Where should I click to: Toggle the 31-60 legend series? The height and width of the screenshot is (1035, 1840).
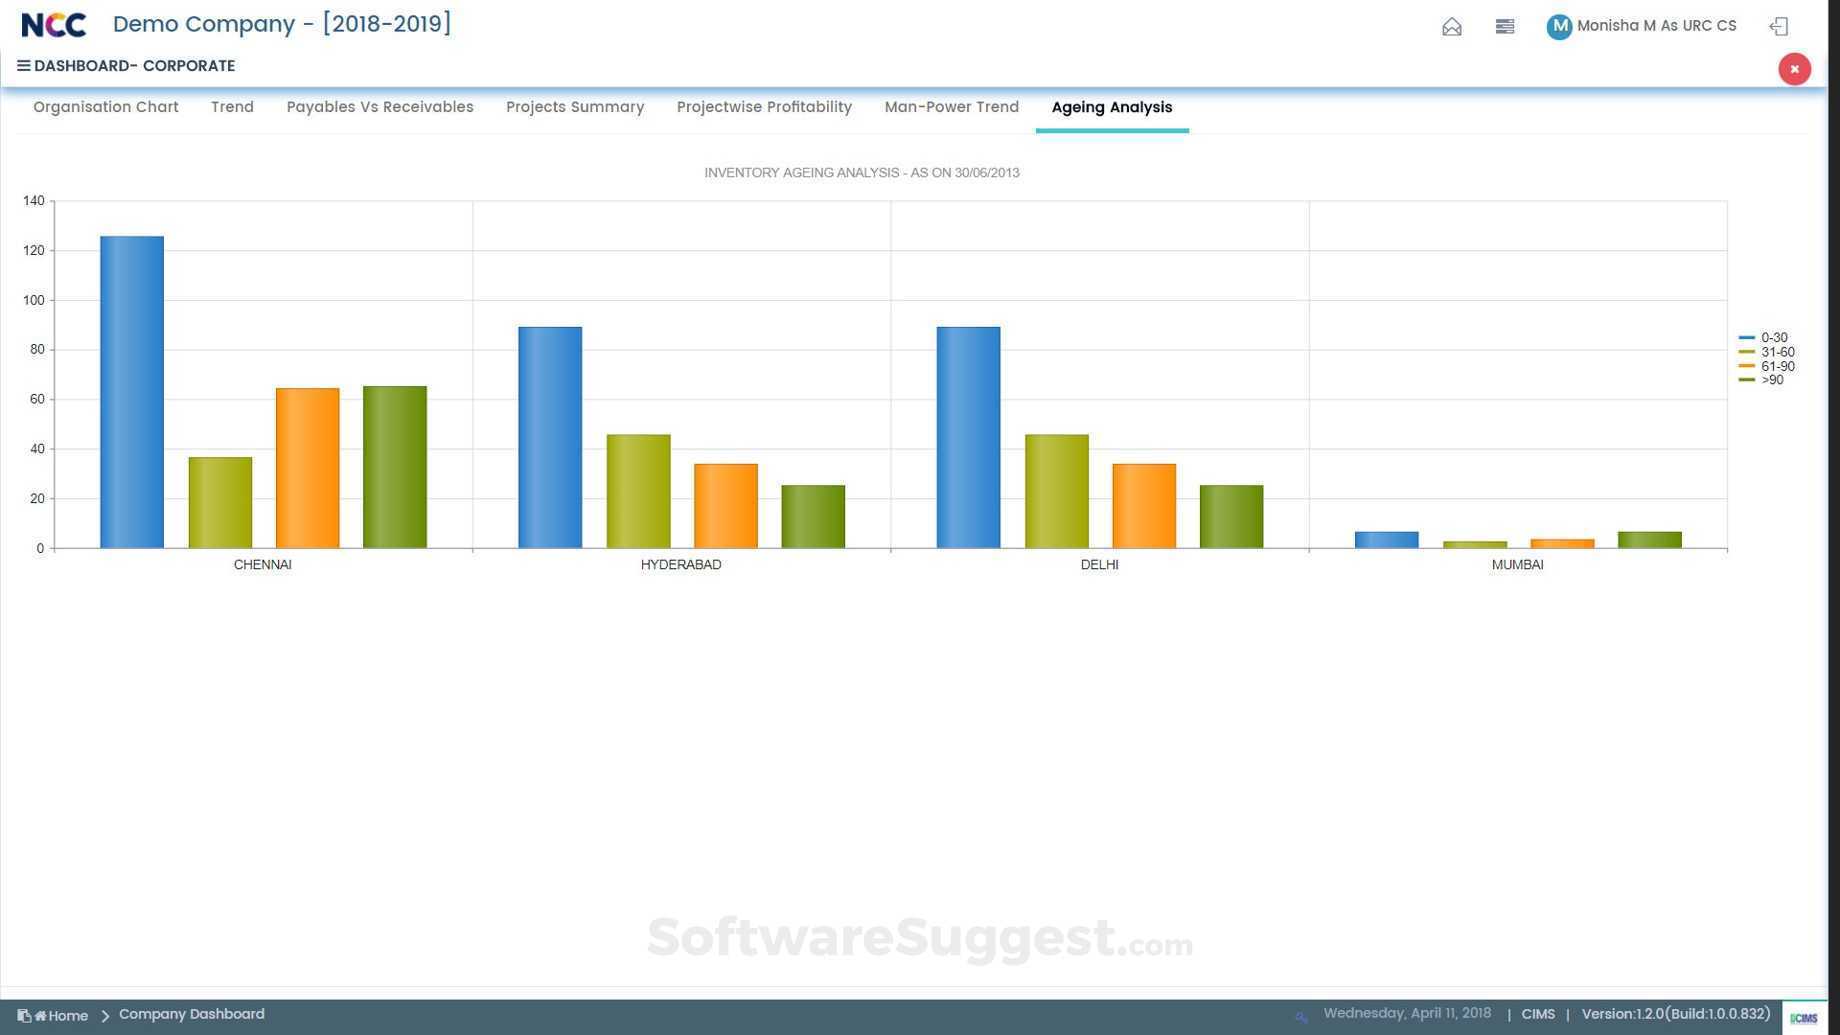1767,352
